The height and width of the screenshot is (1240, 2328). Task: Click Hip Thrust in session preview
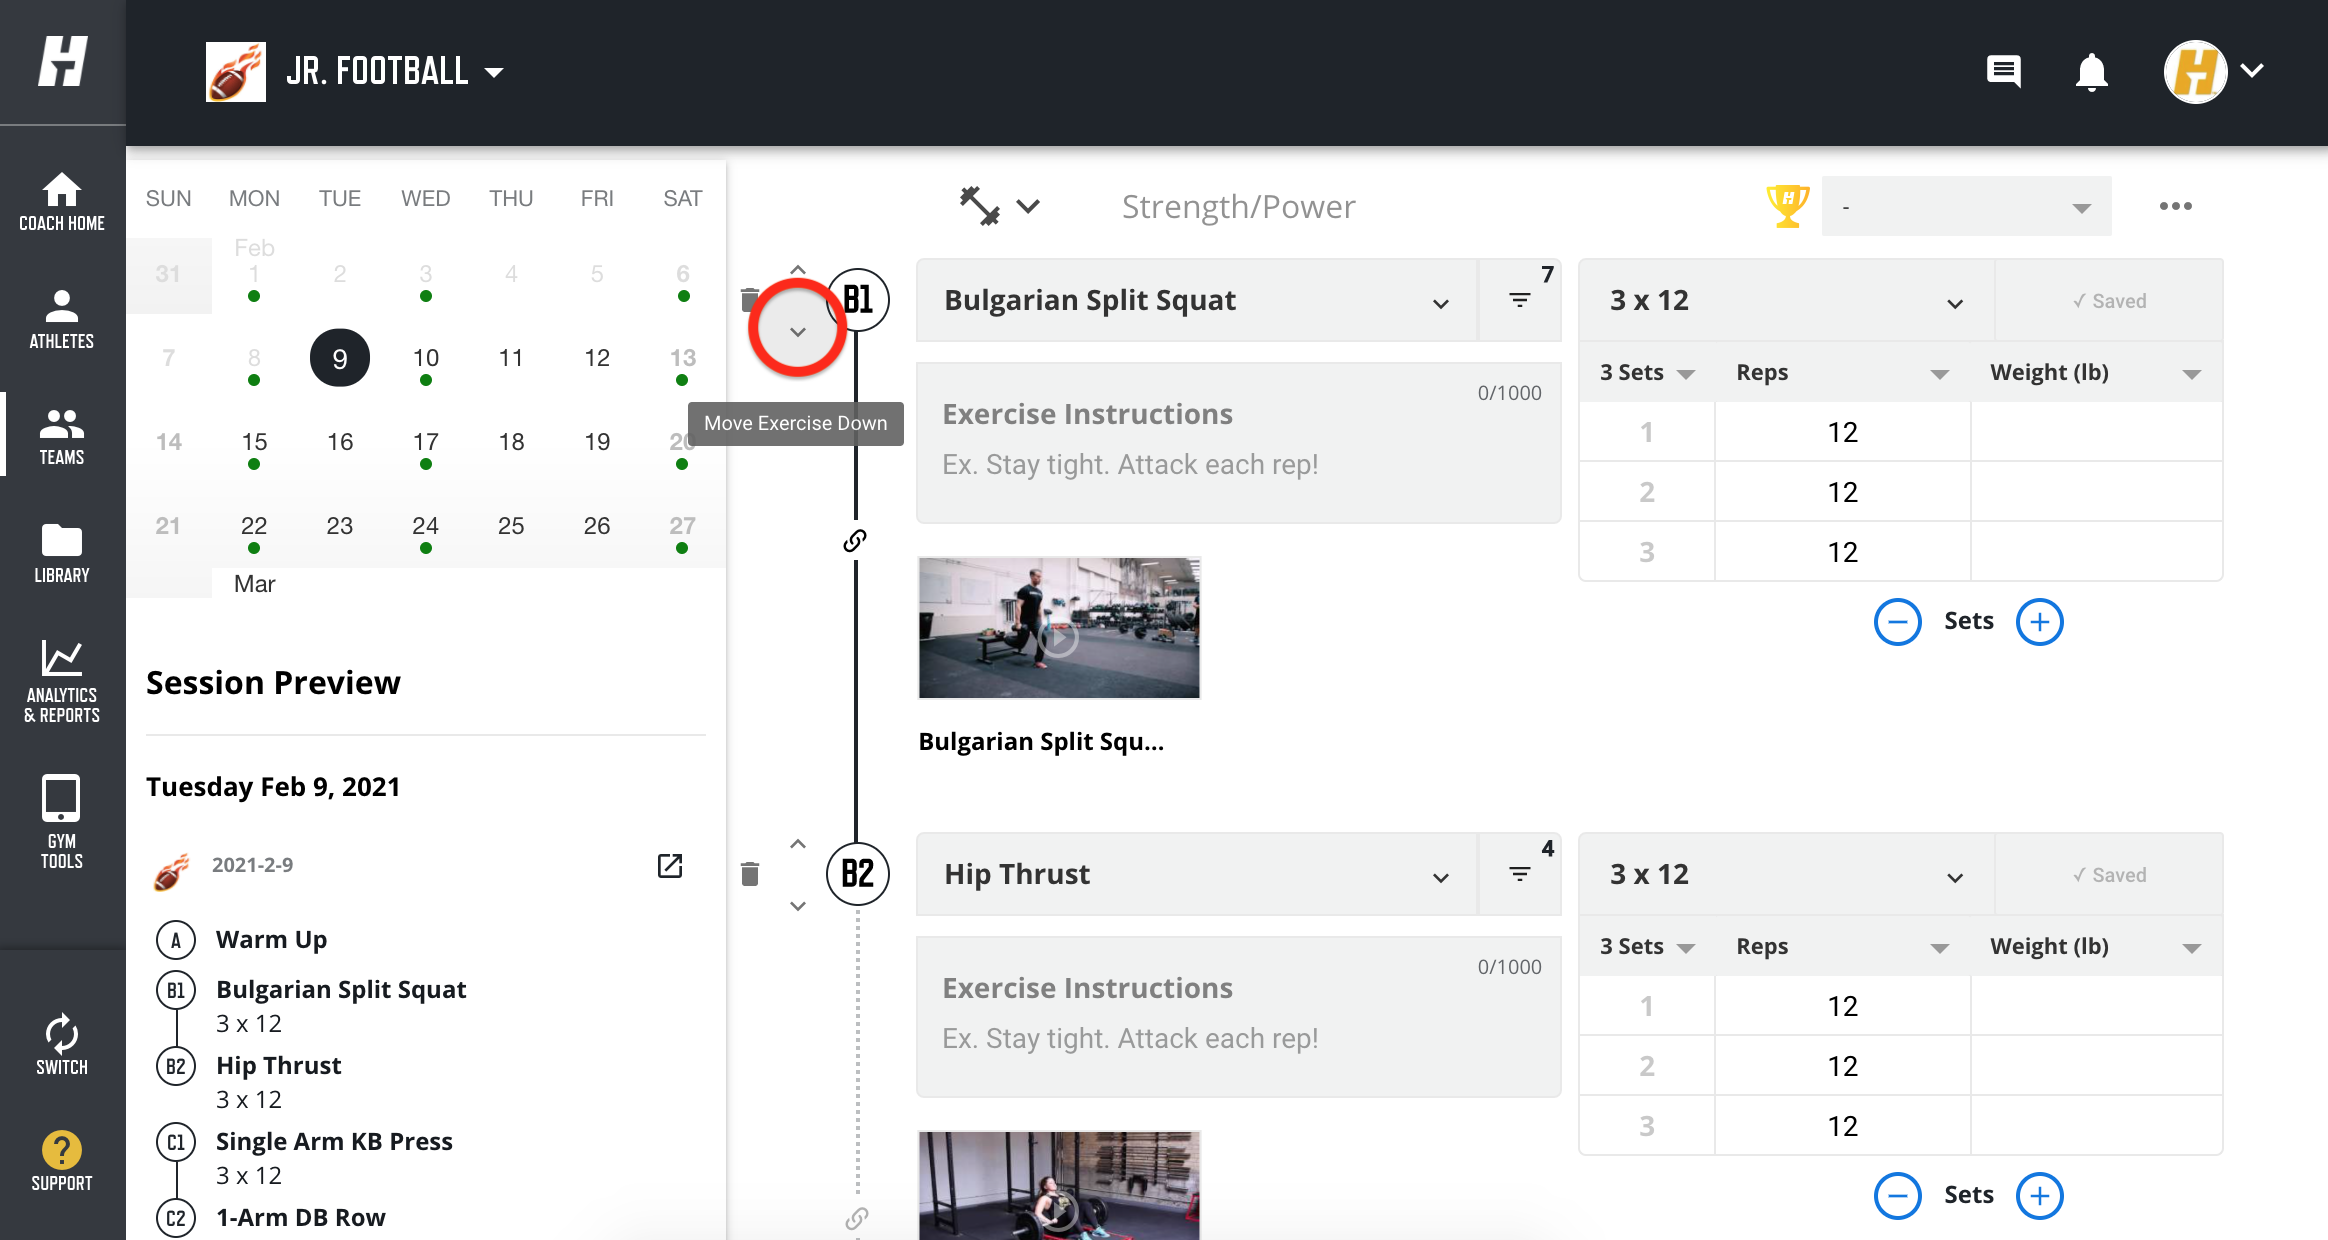[278, 1066]
